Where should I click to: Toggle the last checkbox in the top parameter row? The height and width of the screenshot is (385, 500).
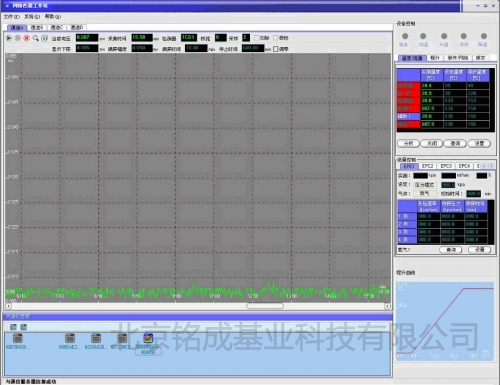tap(275, 38)
